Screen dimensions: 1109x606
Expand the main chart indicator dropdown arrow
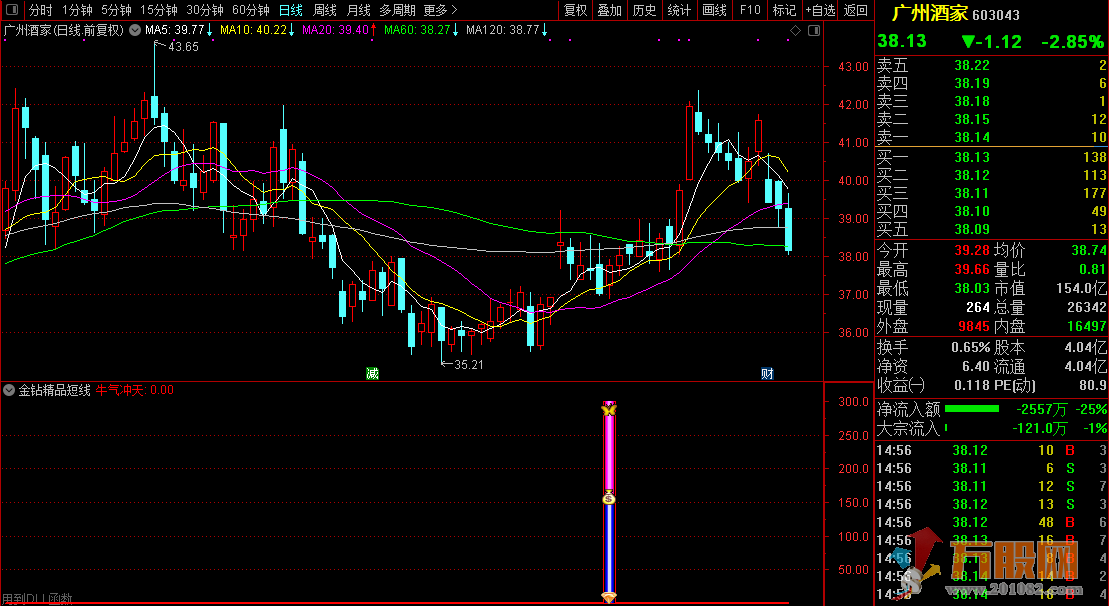[135, 30]
